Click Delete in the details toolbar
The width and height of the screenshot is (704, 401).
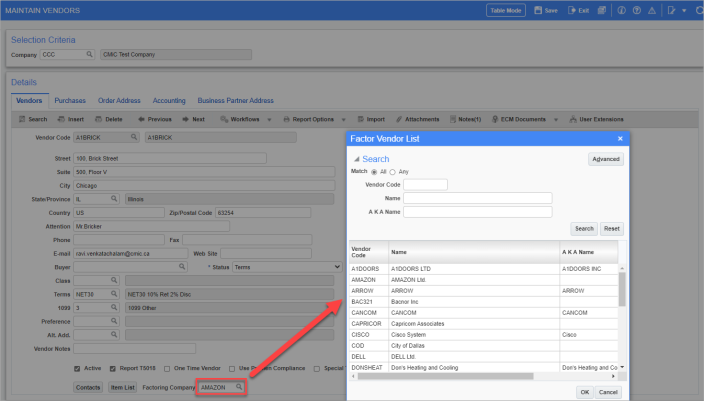coord(109,119)
